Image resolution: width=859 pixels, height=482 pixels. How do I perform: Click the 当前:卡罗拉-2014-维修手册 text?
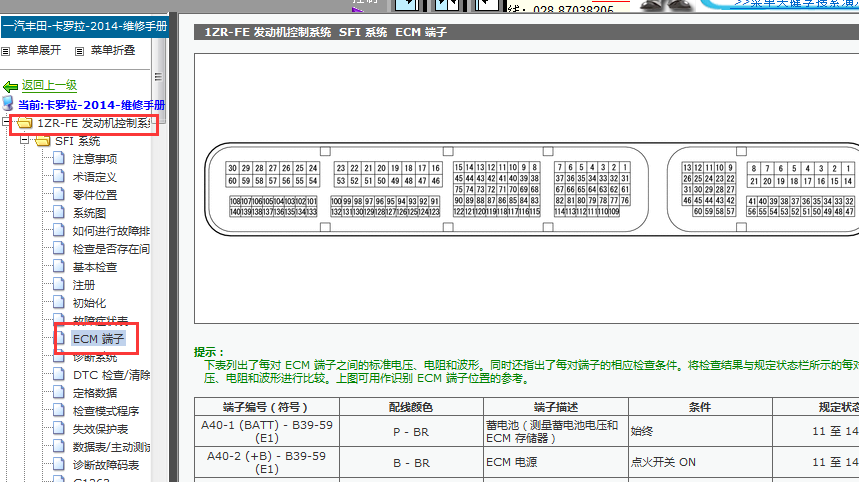[x=91, y=105]
